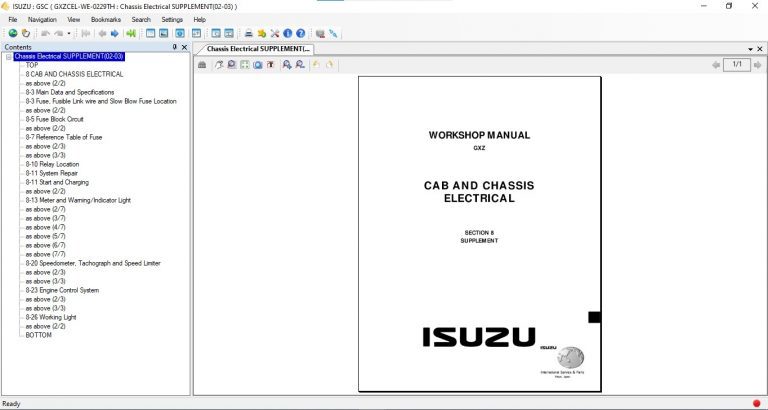The width and height of the screenshot is (768, 410).
Task: Open the history dropdown arrow in main toolbar
Action: pos(69,33)
